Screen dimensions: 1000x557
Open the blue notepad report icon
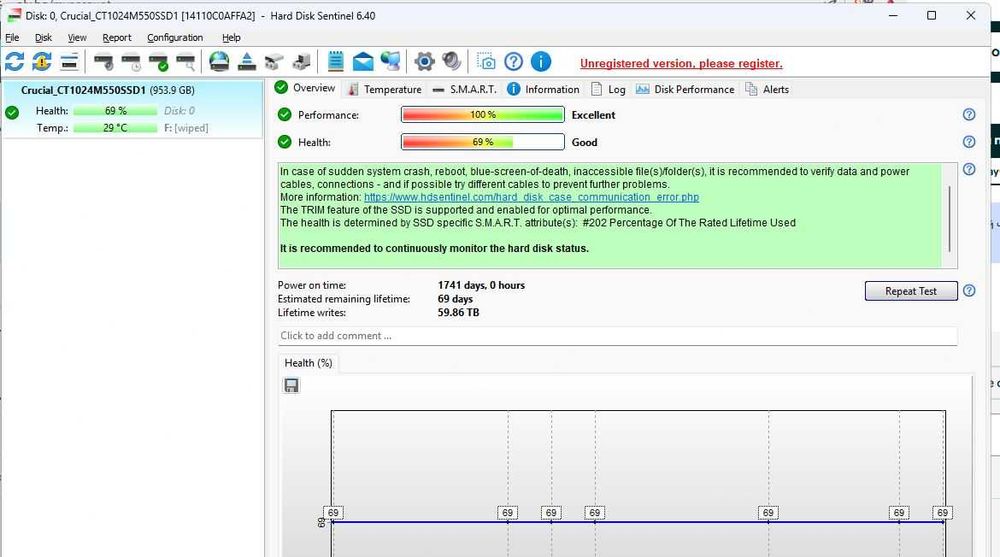pos(335,61)
